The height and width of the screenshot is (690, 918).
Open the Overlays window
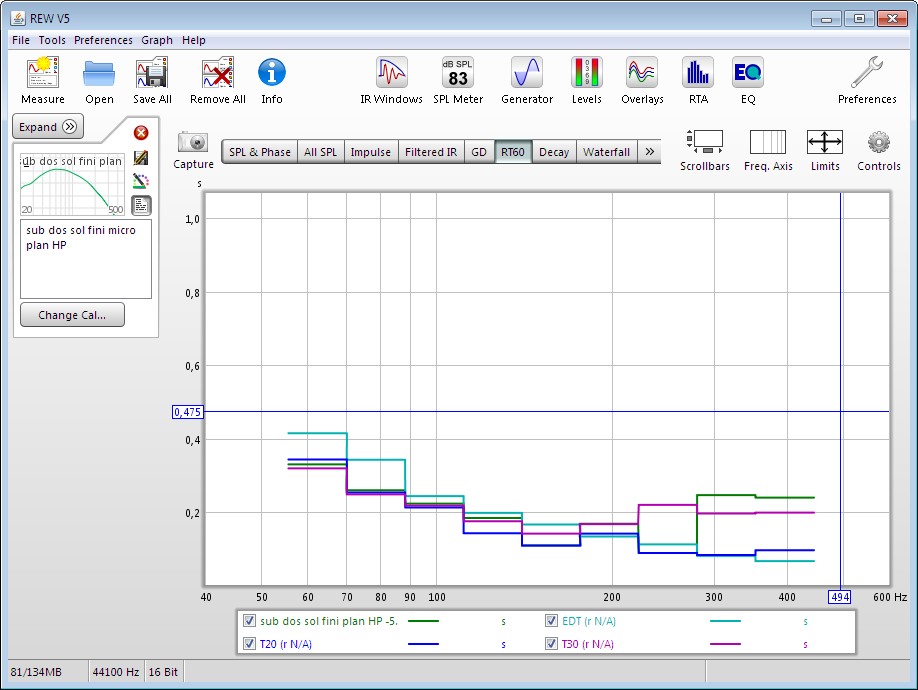tap(642, 73)
